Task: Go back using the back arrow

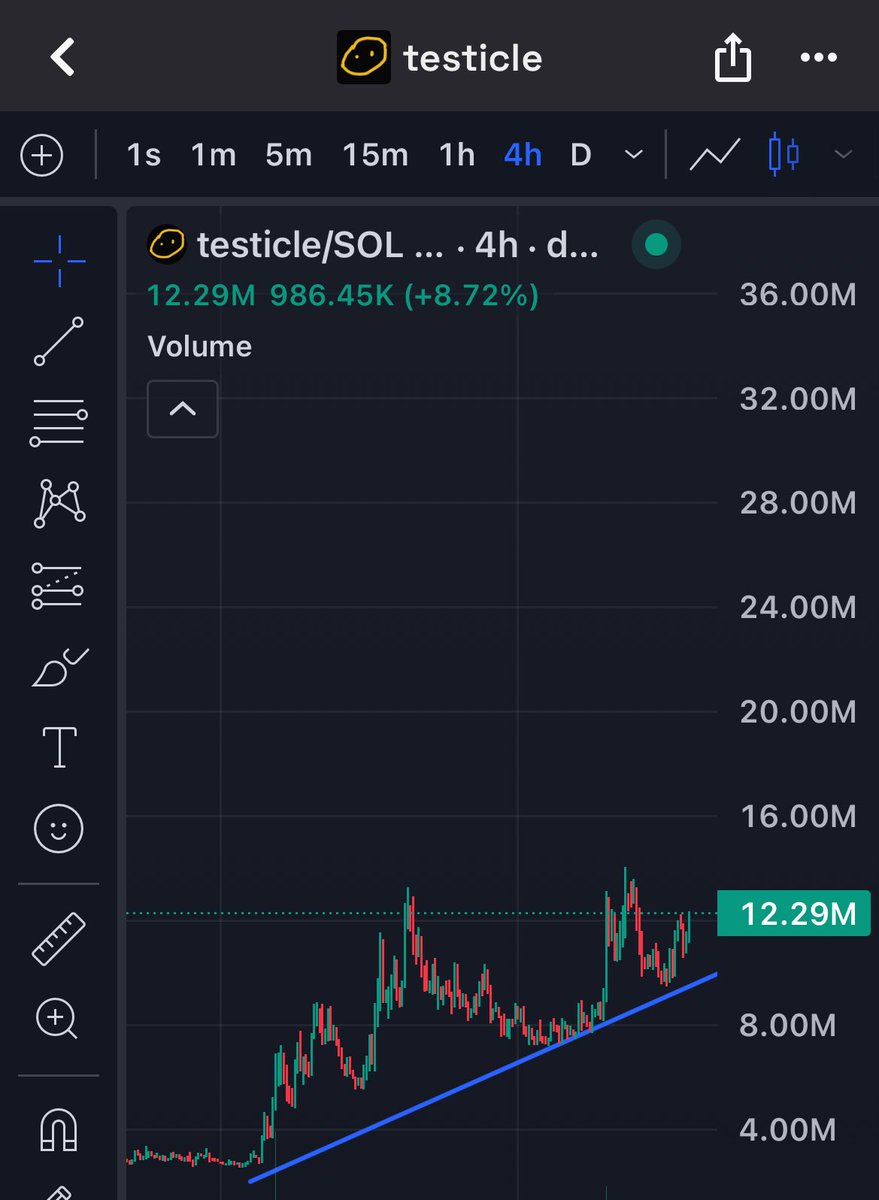Action: click(63, 57)
